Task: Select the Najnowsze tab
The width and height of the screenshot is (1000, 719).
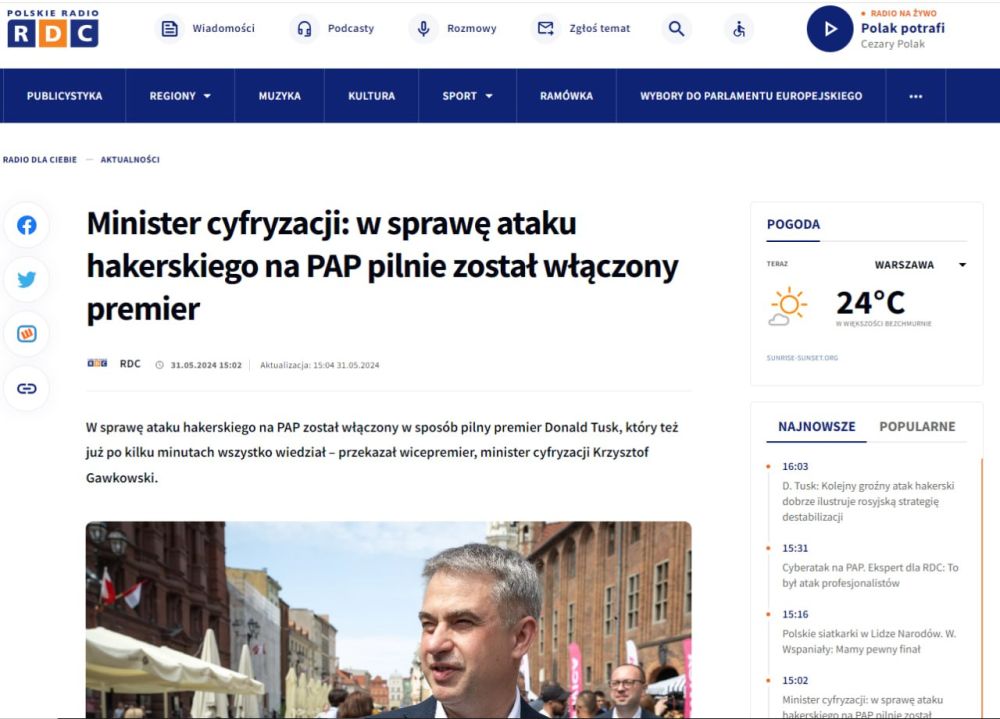Action: (816, 427)
